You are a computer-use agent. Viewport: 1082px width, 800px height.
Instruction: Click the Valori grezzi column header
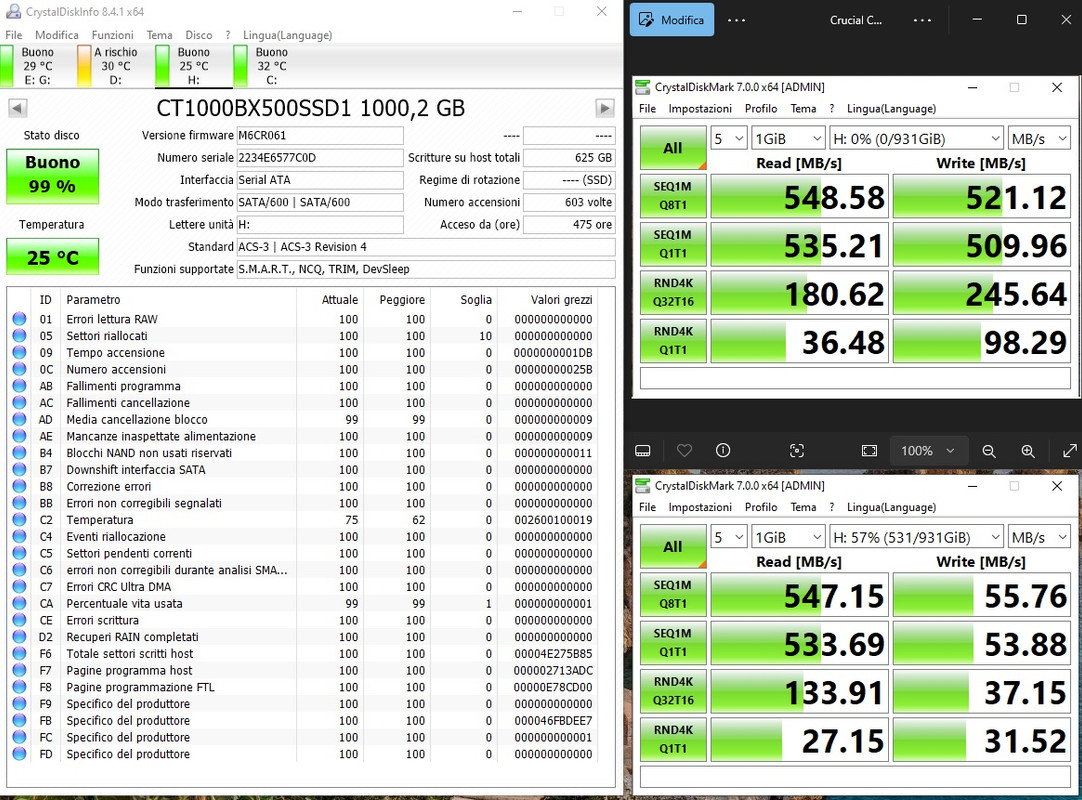pyautogui.click(x=561, y=300)
